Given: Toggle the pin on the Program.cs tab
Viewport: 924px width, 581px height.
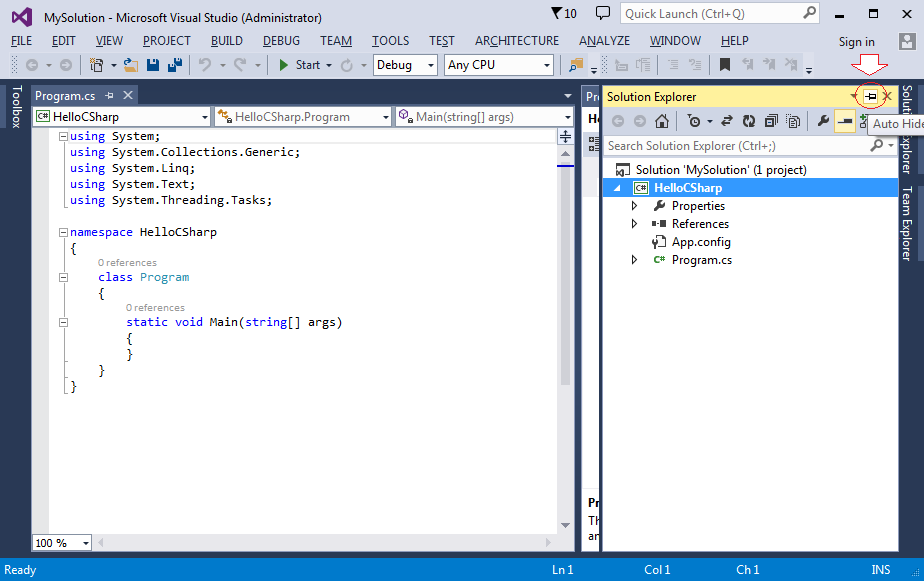Looking at the screenshot, I should [x=109, y=95].
